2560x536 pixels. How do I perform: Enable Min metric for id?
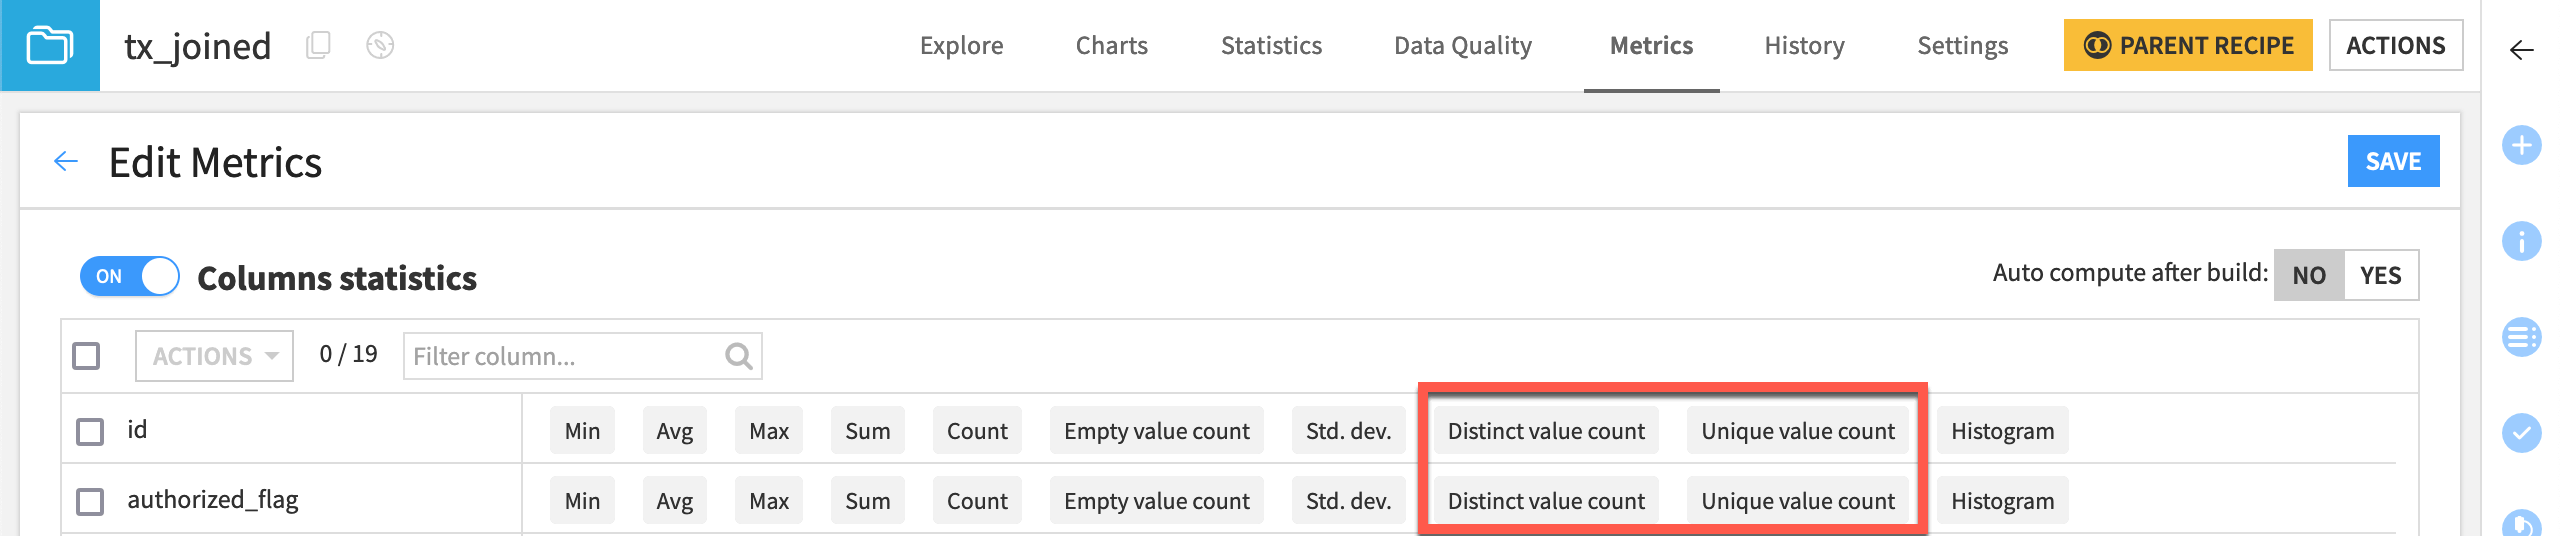coord(582,431)
